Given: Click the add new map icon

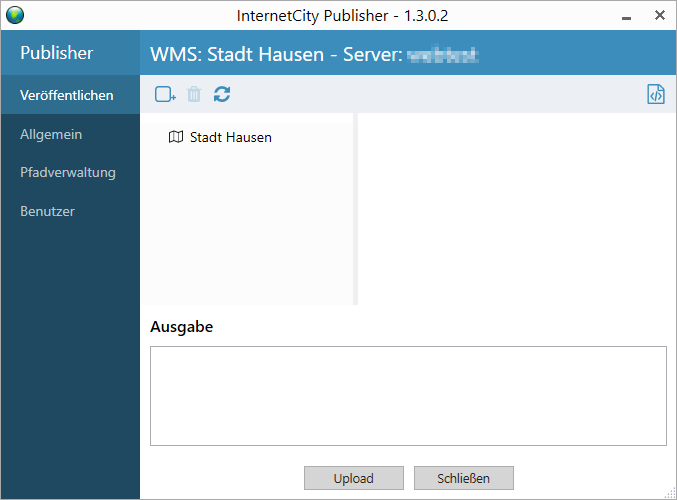Looking at the screenshot, I should tap(165, 94).
